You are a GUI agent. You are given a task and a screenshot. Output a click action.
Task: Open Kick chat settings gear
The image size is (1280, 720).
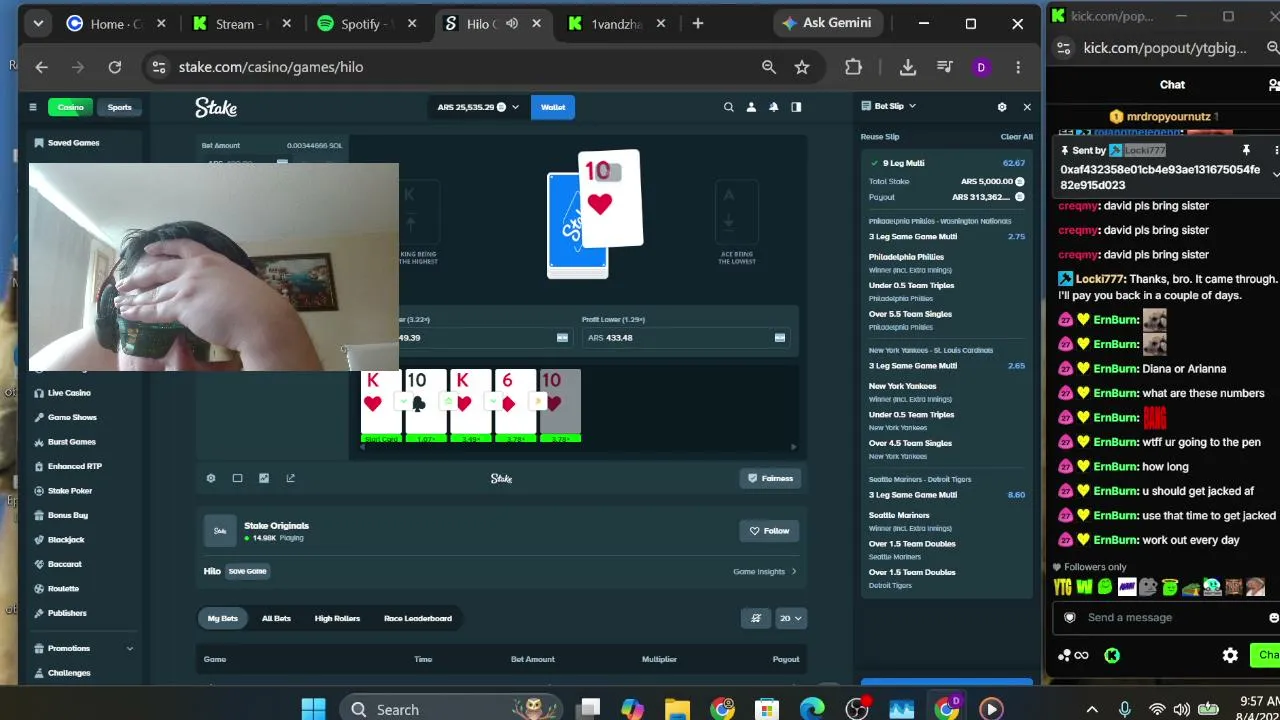(1230, 656)
